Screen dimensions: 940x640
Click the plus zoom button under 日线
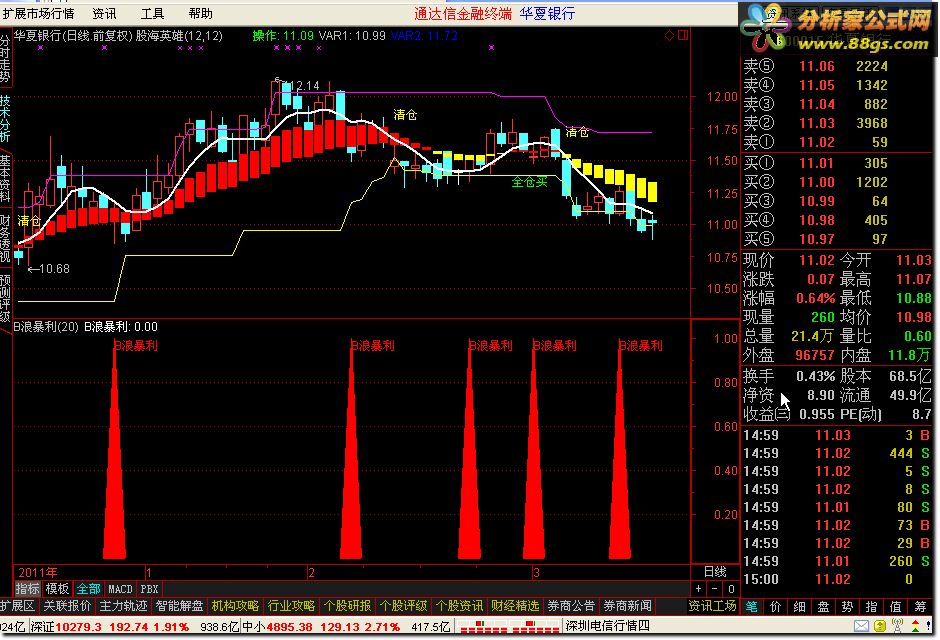(x=699, y=589)
